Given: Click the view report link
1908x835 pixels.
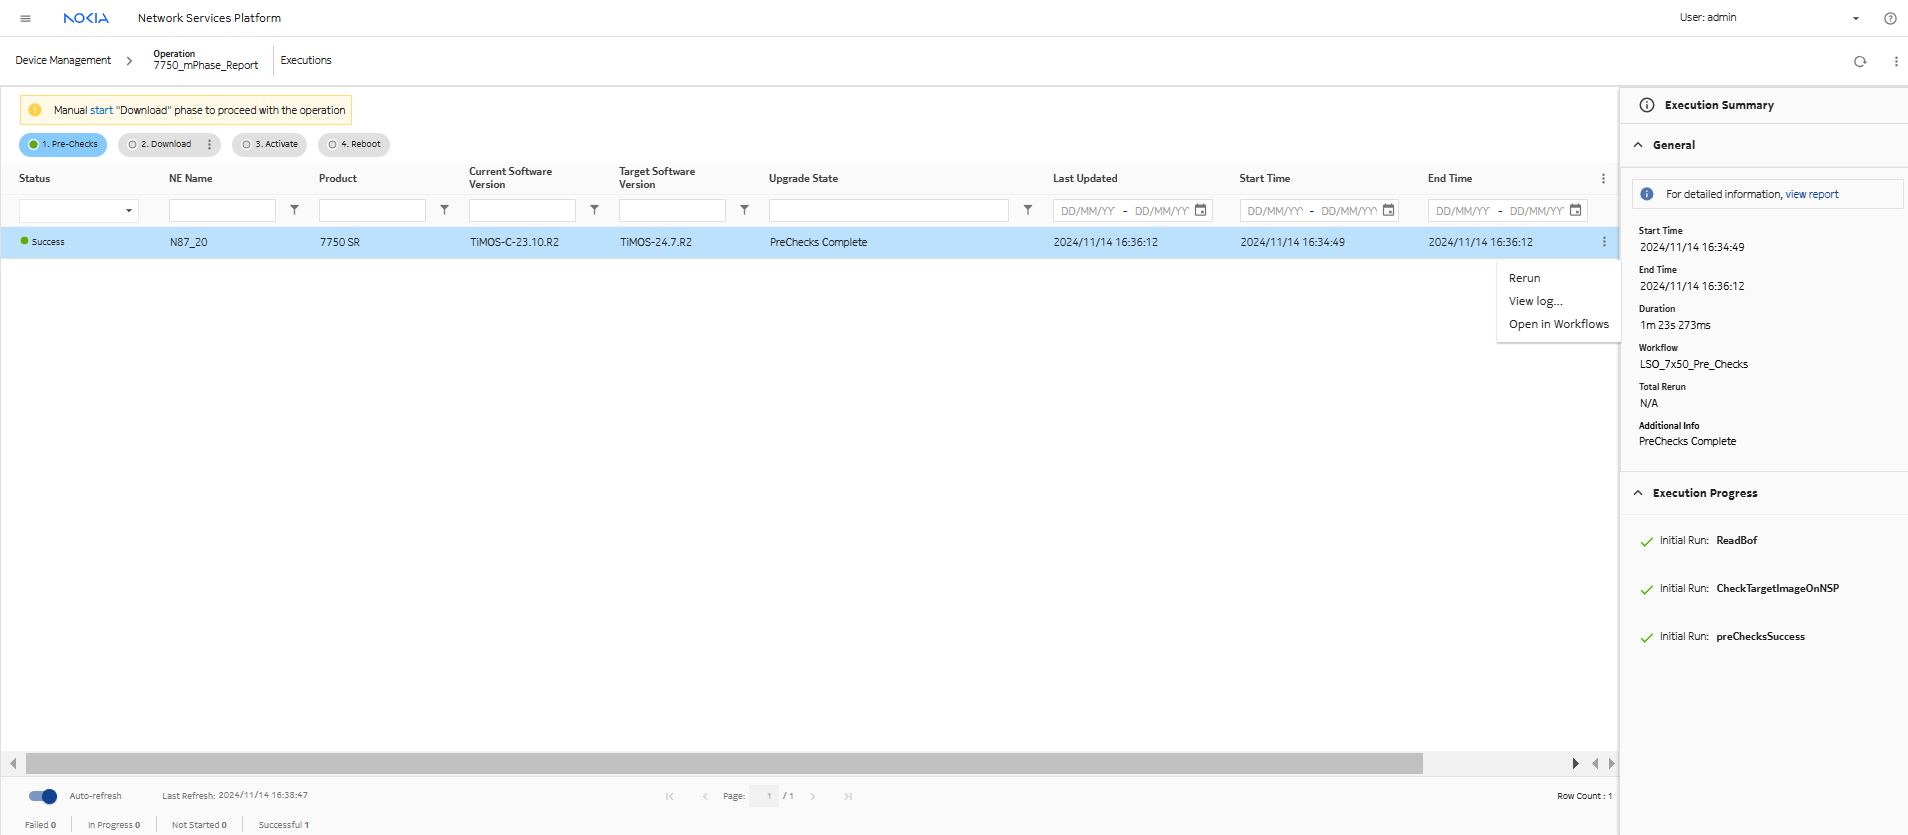Looking at the screenshot, I should coord(1811,194).
